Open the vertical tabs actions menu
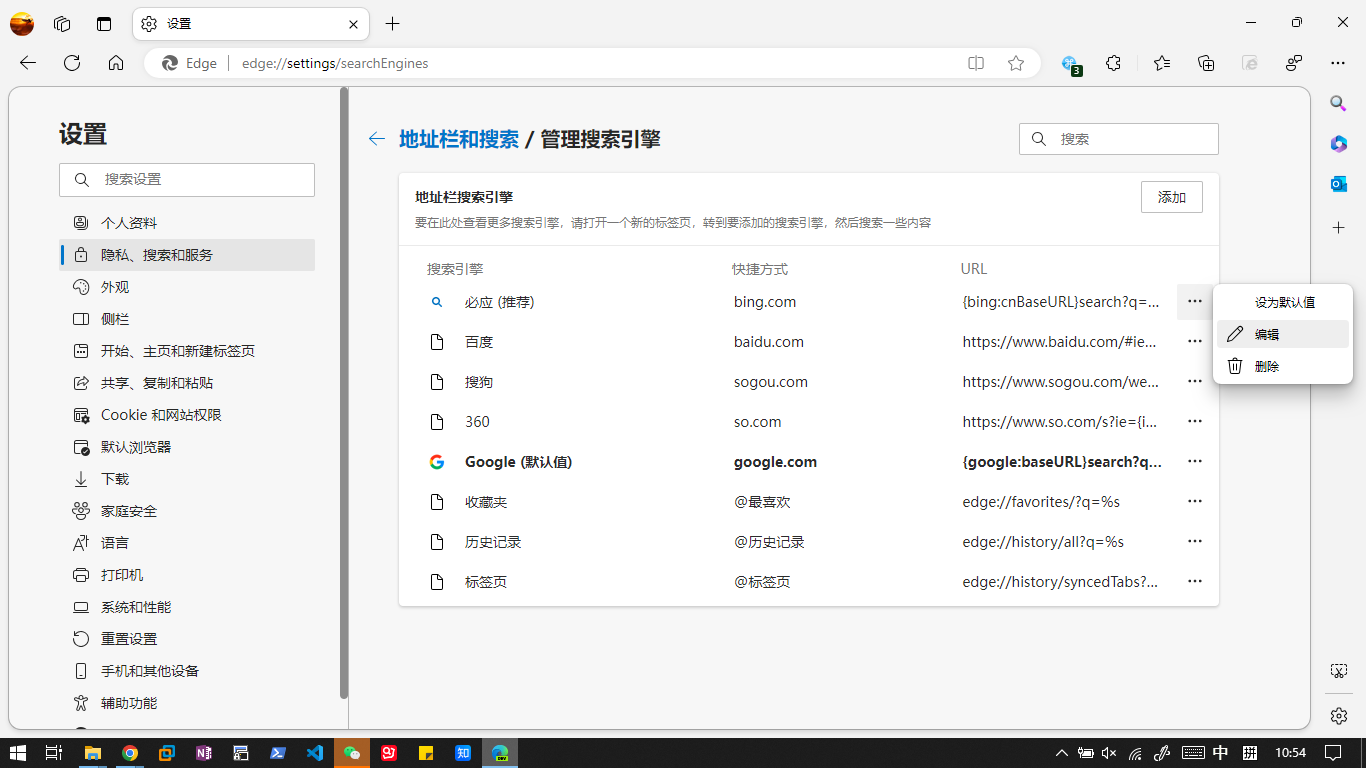Image resolution: width=1366 pixels, height=768 pixels. coord(104,23)
